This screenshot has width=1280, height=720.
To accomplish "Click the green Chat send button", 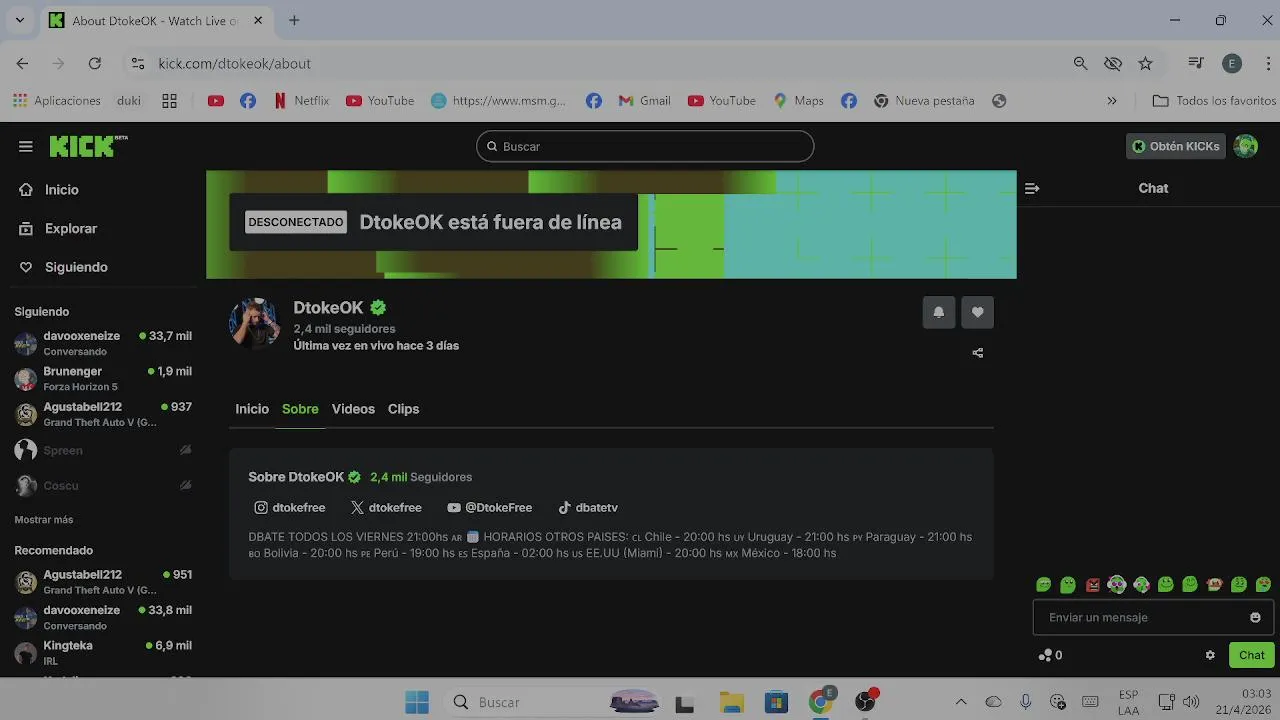I will click(x=1252, y=655).
